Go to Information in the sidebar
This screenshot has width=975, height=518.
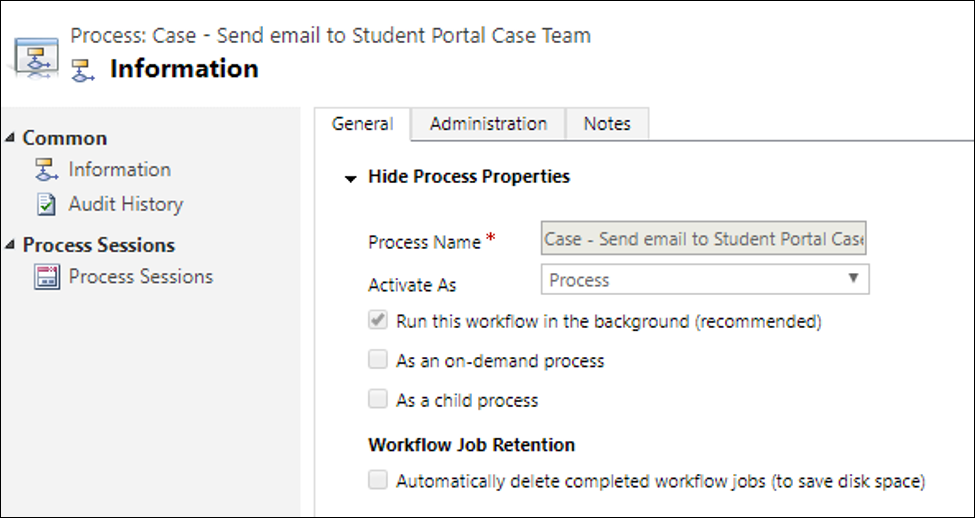tap(119, 169)
